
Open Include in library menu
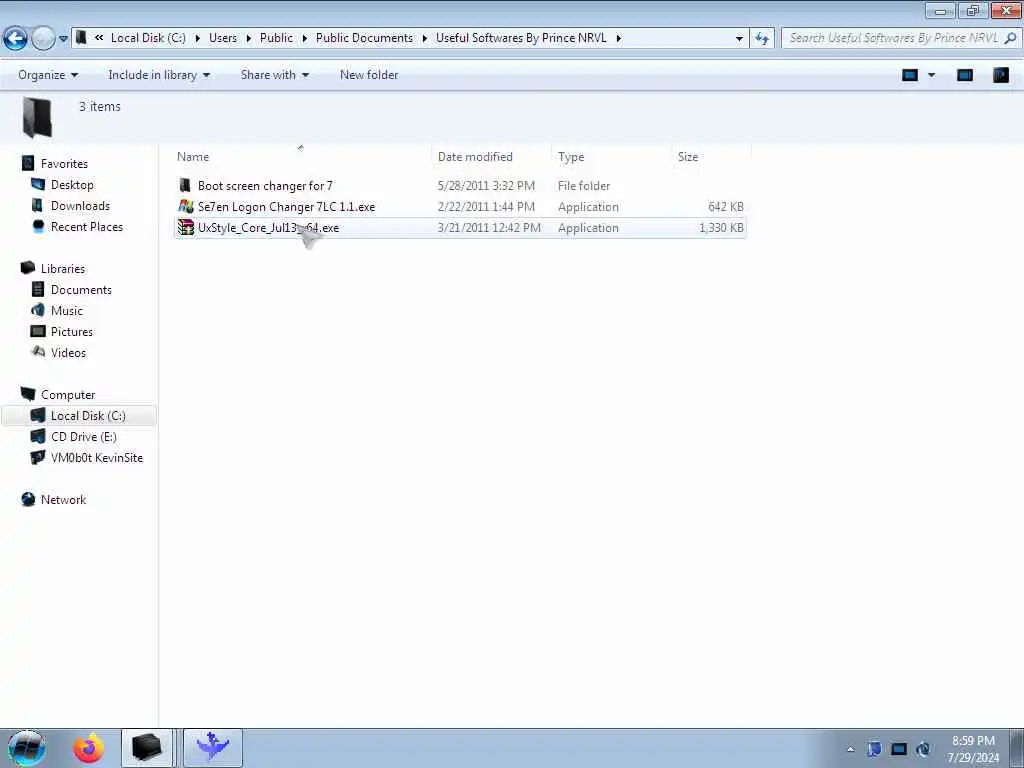point(159,75)
